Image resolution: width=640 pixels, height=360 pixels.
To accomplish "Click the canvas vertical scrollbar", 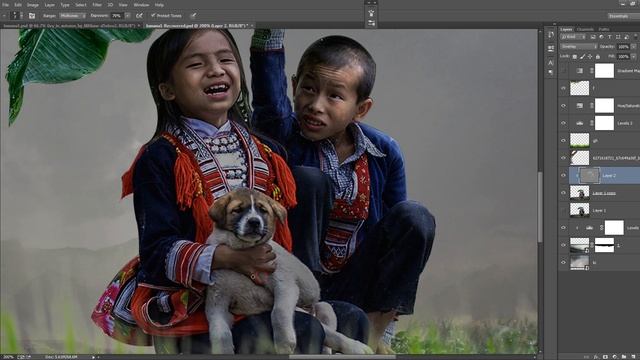I will [540, 207].
